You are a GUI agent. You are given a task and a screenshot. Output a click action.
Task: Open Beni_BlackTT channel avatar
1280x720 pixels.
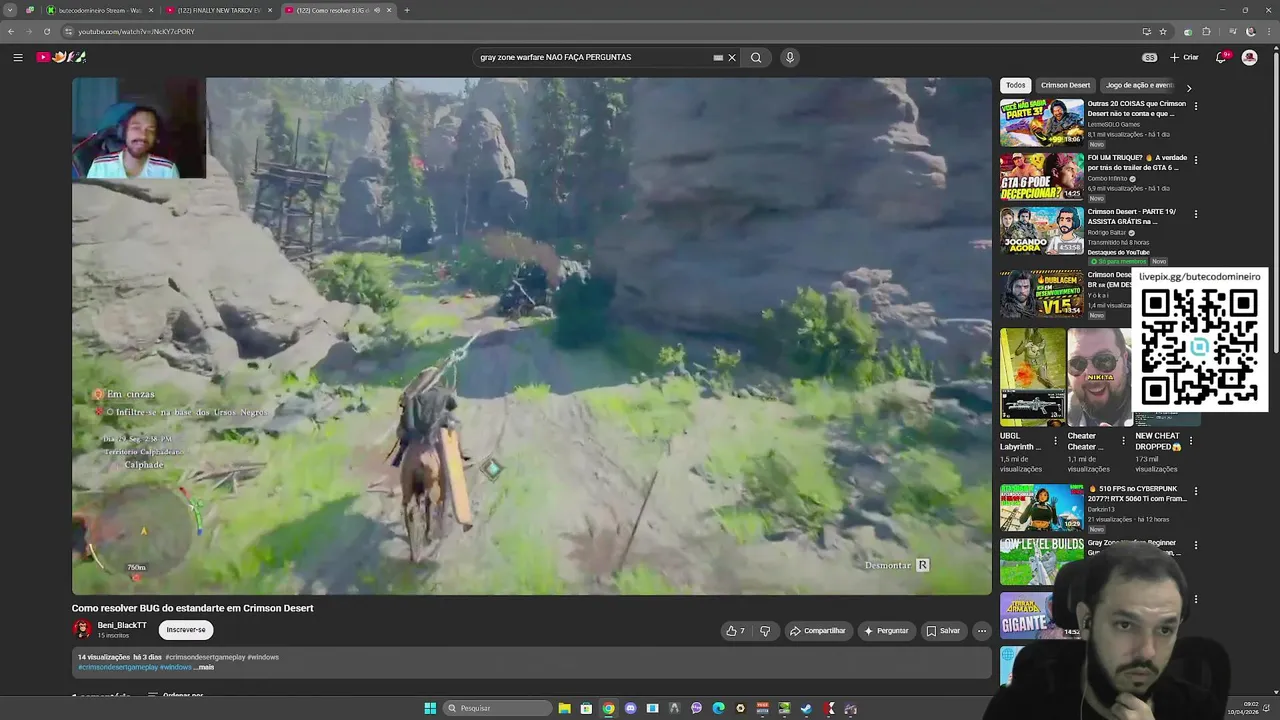pos(82,630)
